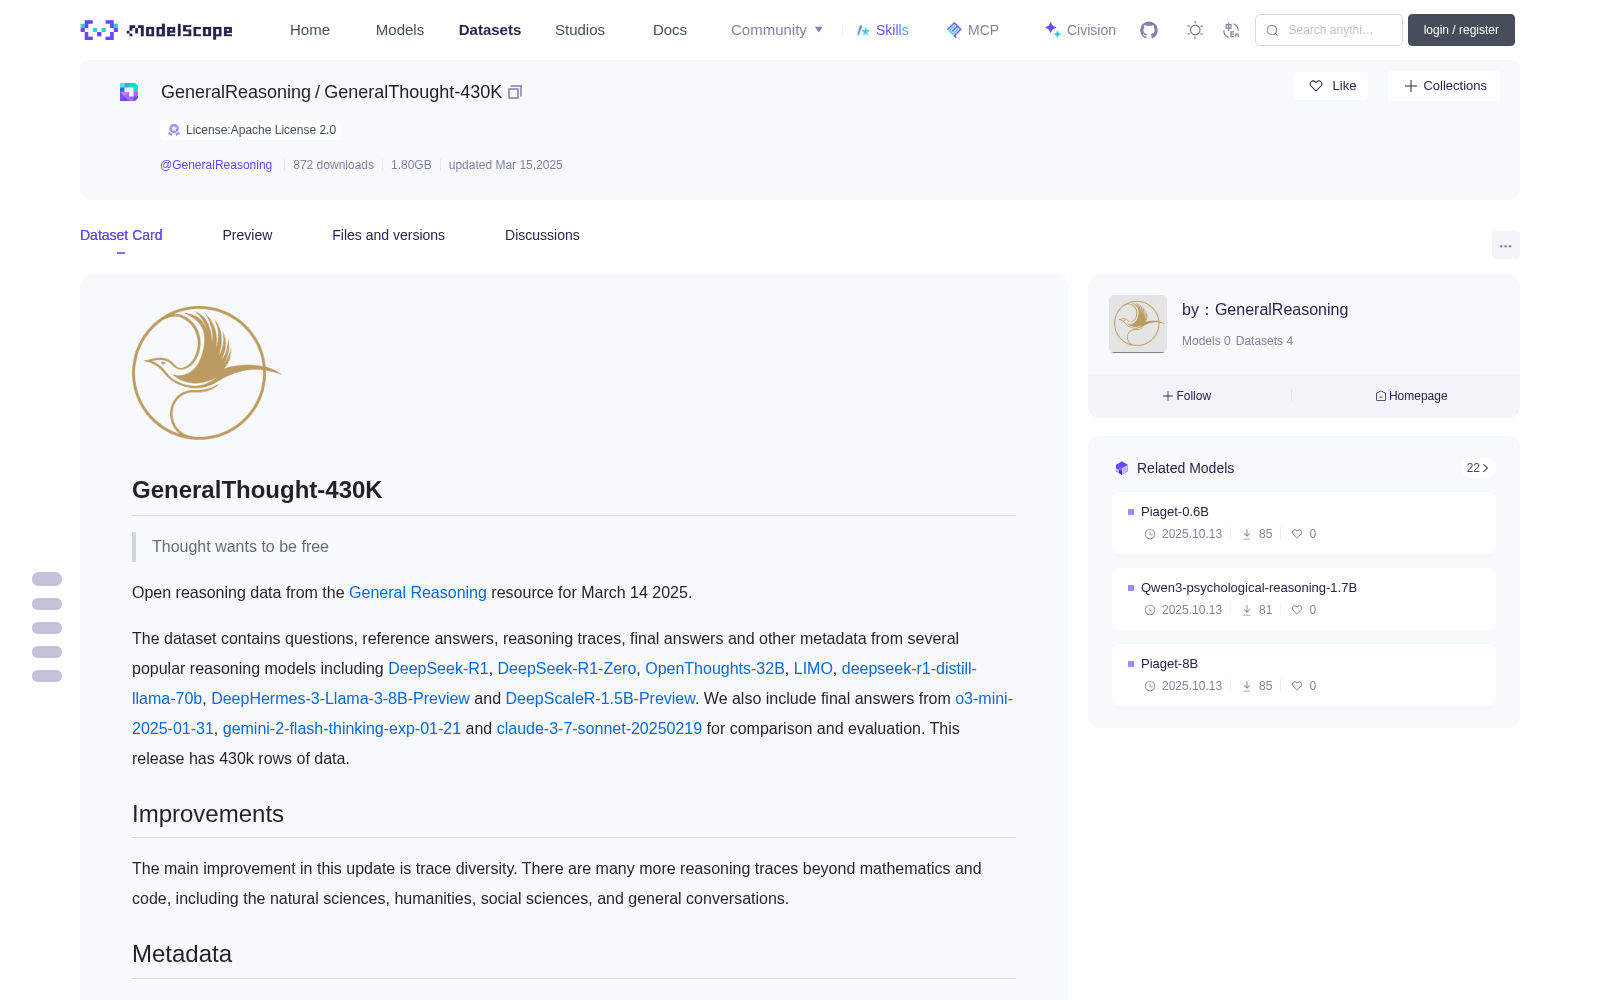Open the organization Homepage
This screenshot has width=1600, height=1000.
click(1411, 396)
